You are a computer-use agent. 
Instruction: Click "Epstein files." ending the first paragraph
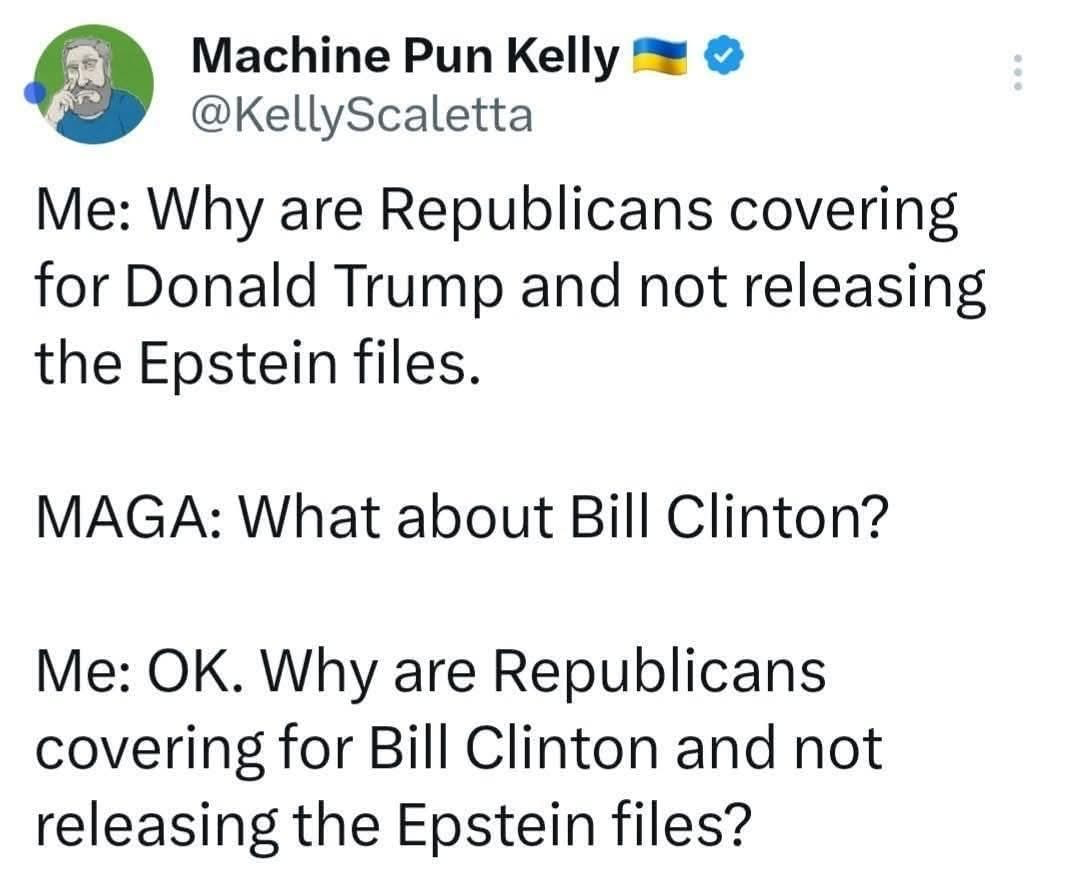point(309,365)
